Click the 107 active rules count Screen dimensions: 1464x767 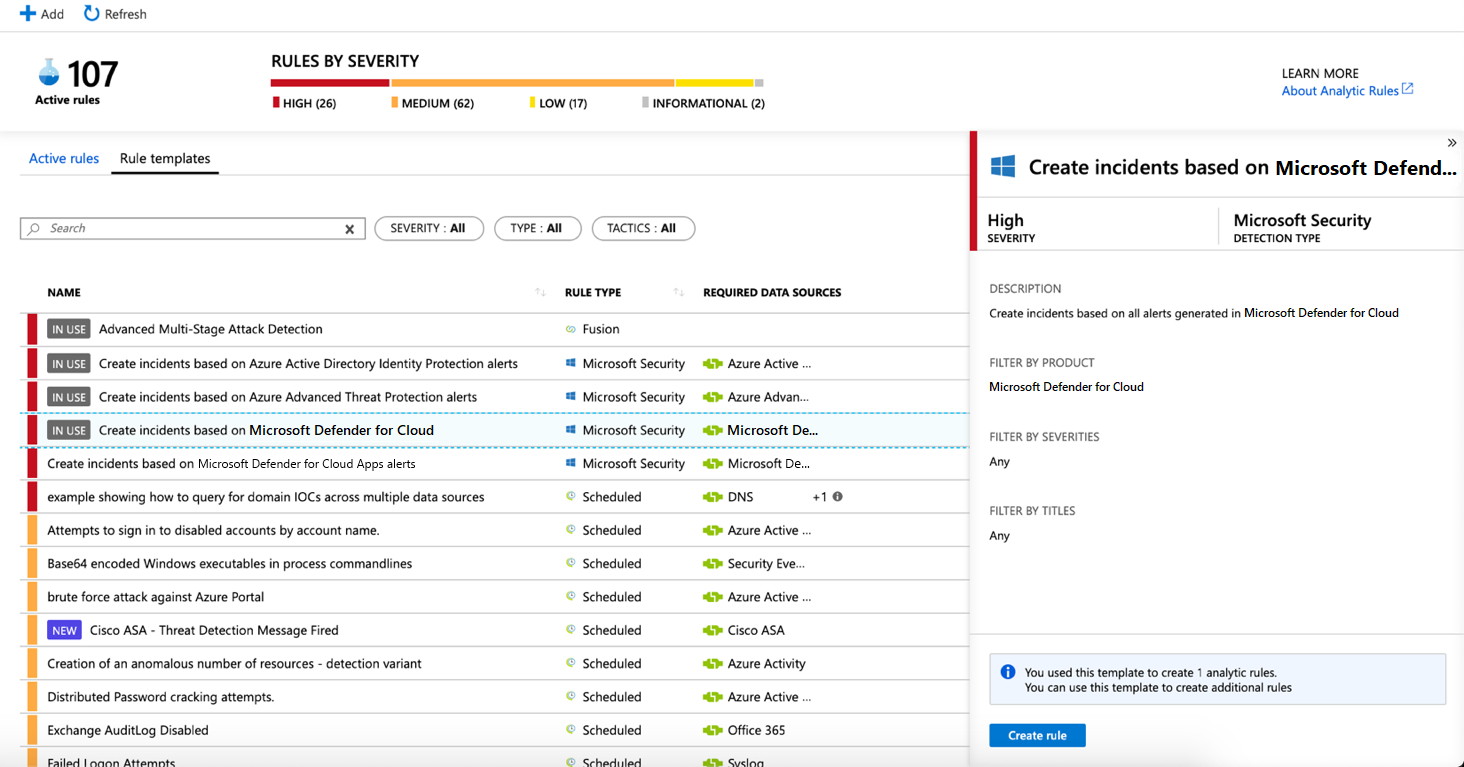(x=92, y=73)
